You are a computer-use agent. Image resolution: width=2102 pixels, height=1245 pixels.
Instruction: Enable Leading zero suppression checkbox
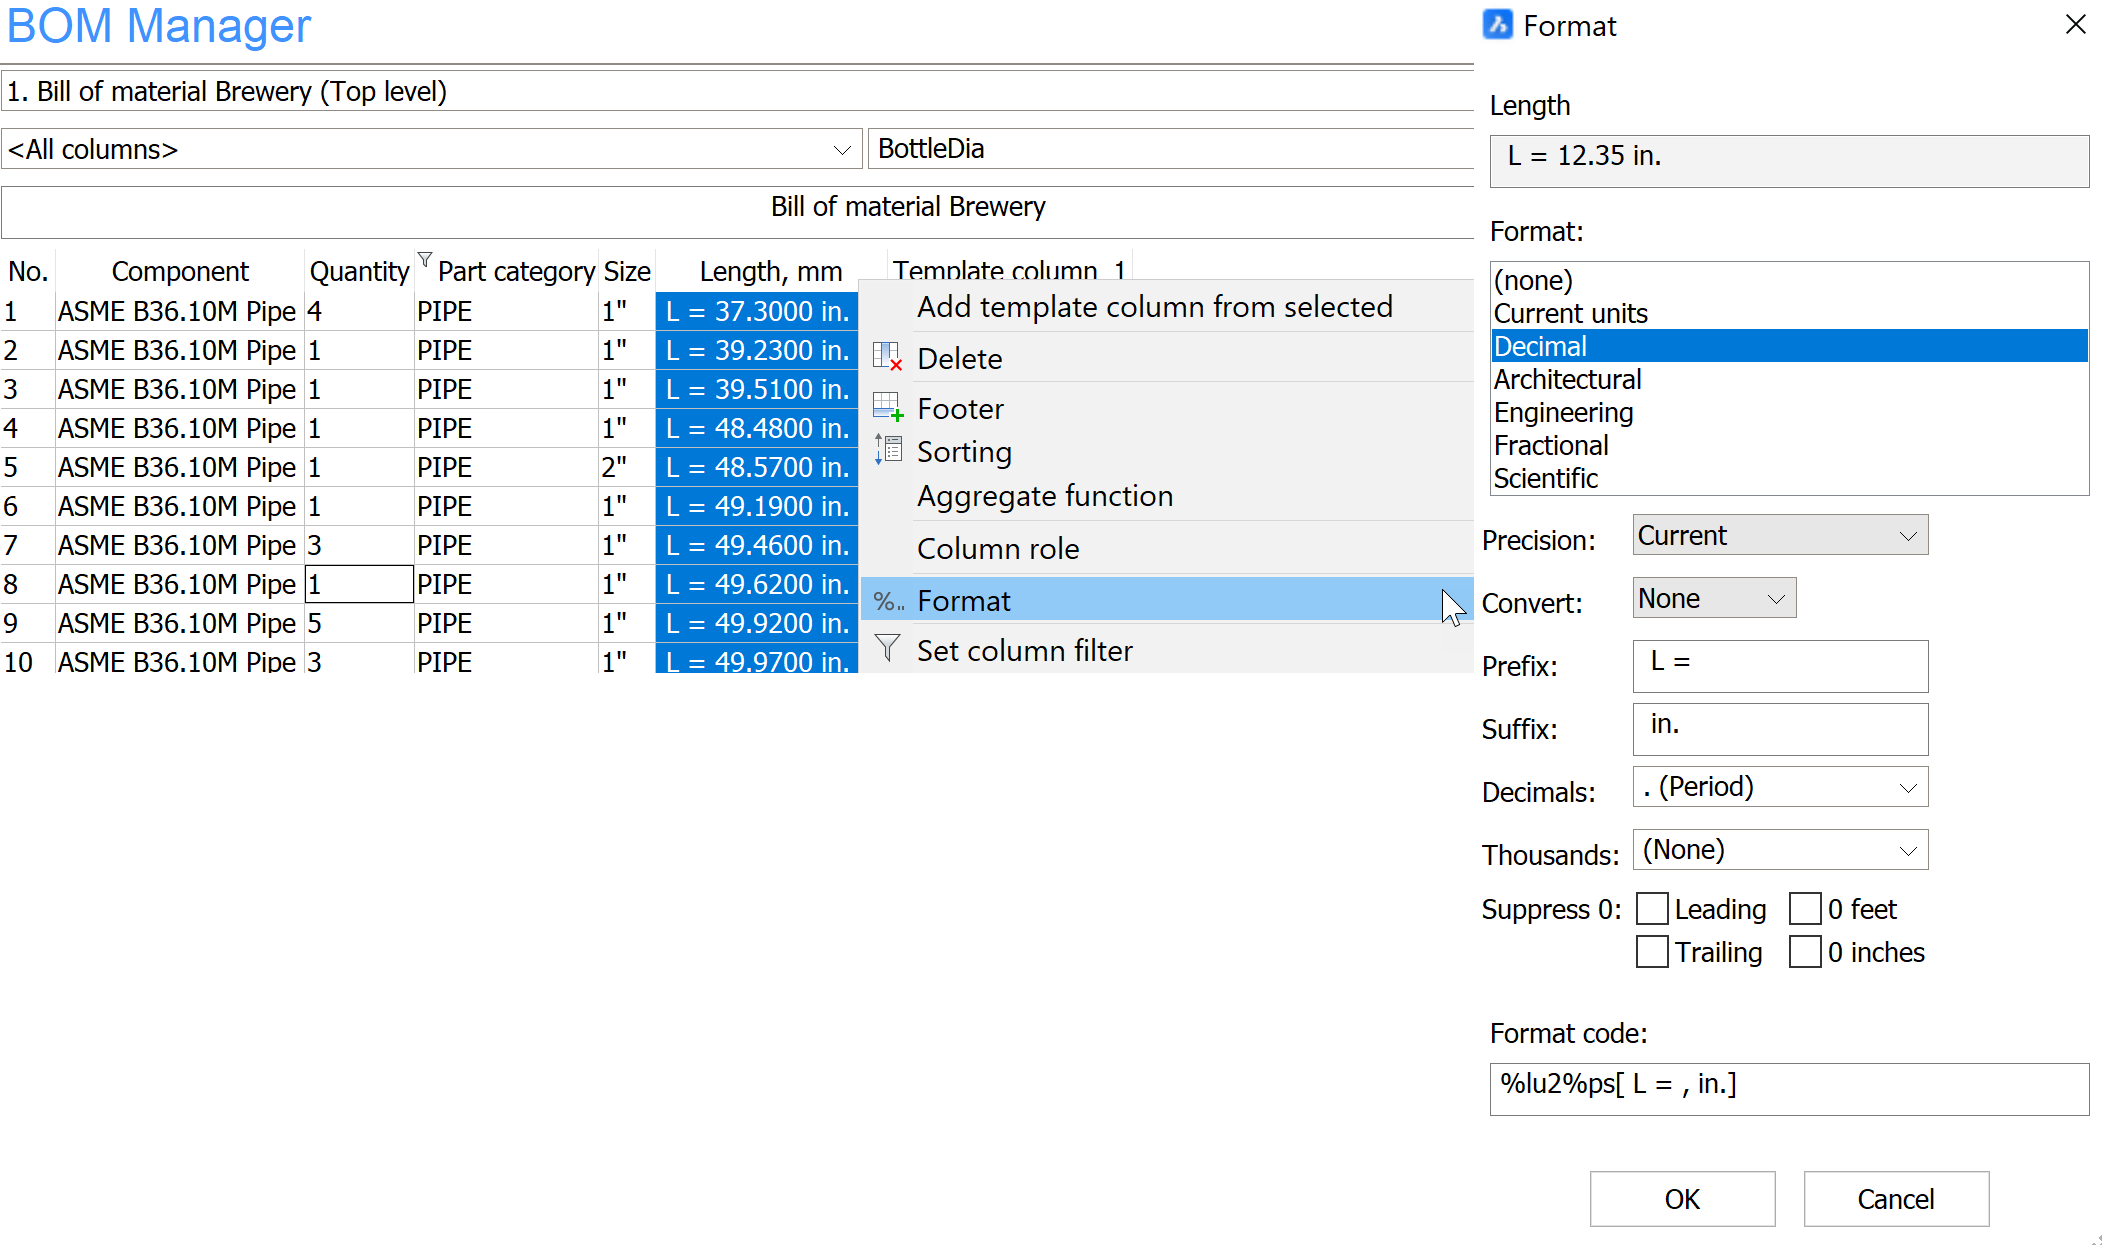(x=1652, y=909)
